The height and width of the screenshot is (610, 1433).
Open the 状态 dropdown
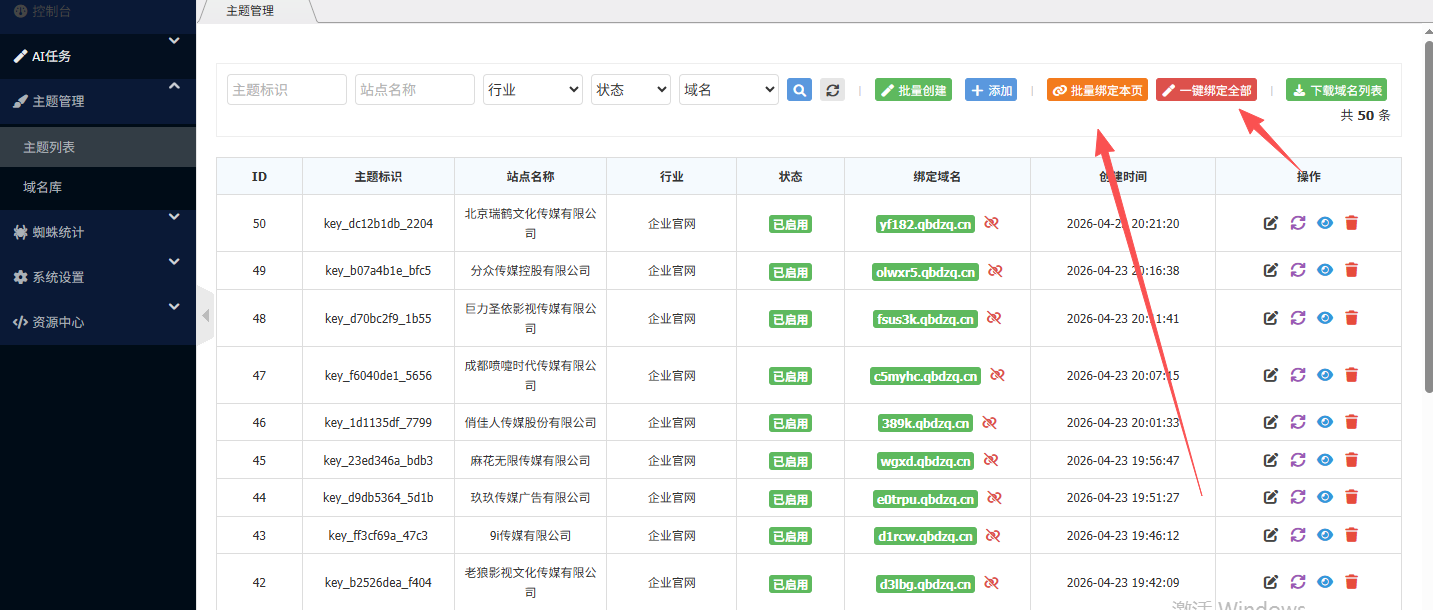pyautogui.click(x=630, y=89)
